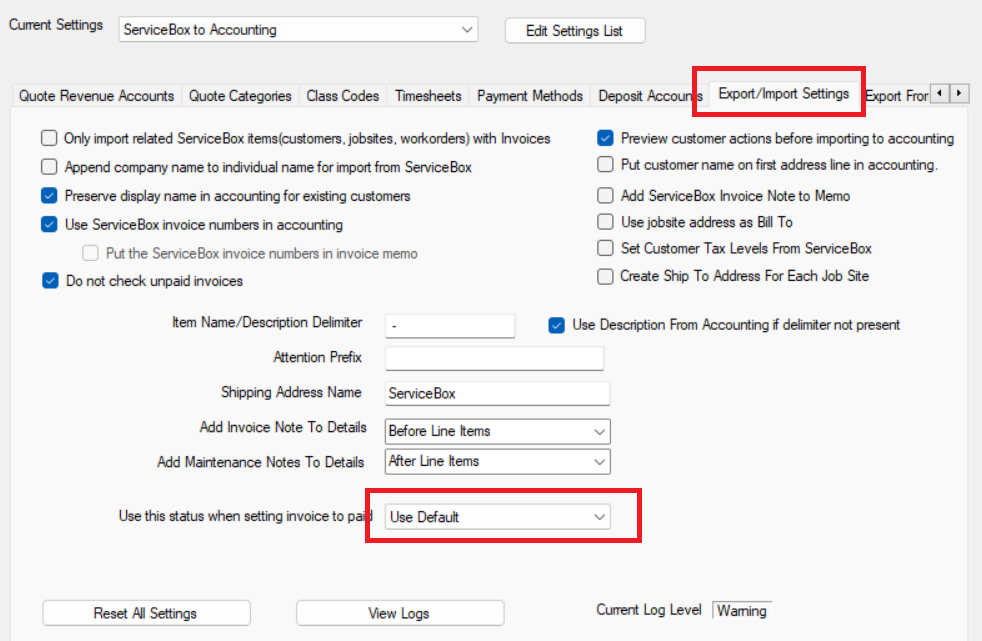
Task: Open the paid invoice status Use Default dropdown
Action: pyautogui.click(x=497, y=517)
